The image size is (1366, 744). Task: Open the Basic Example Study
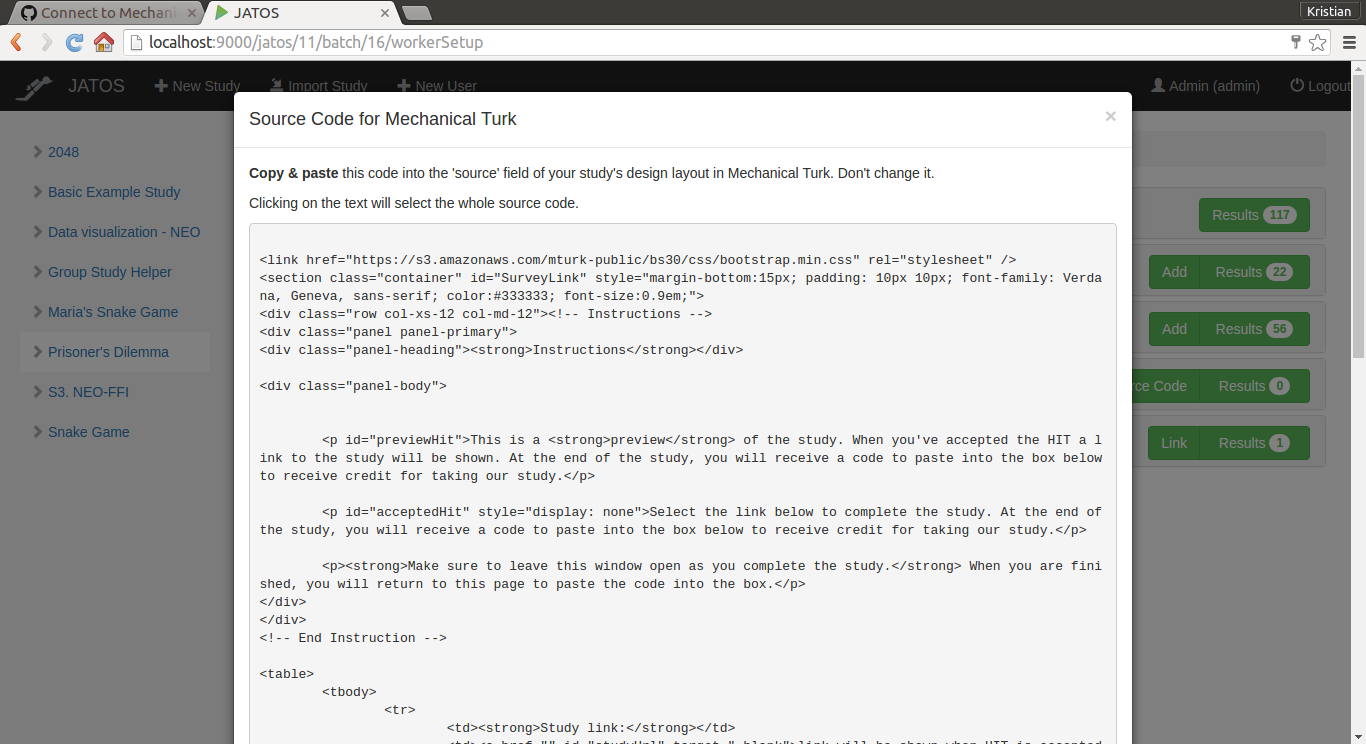(x=114, y=192)
